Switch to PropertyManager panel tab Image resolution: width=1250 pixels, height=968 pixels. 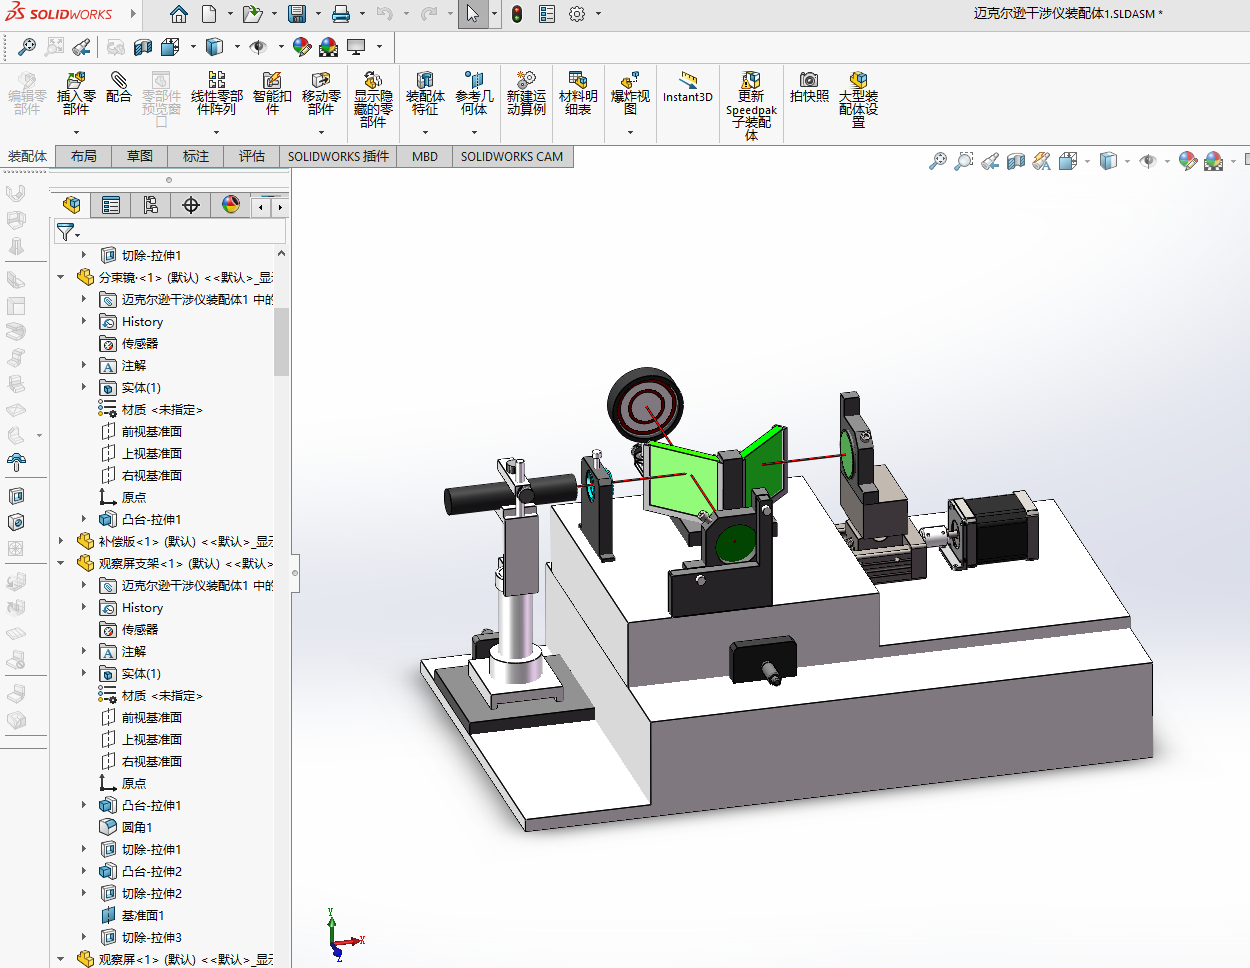click(x=111, y=205)
